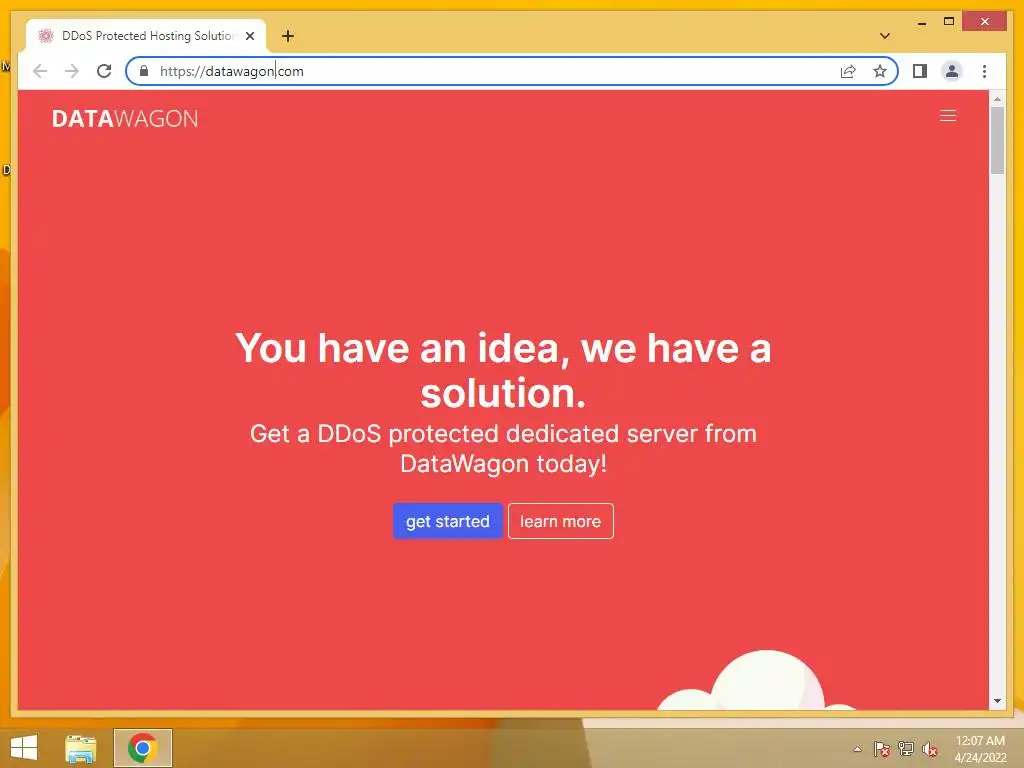Click the DATAWAGON logo
The image size is (1024, 768).
[x=125, y=118]
